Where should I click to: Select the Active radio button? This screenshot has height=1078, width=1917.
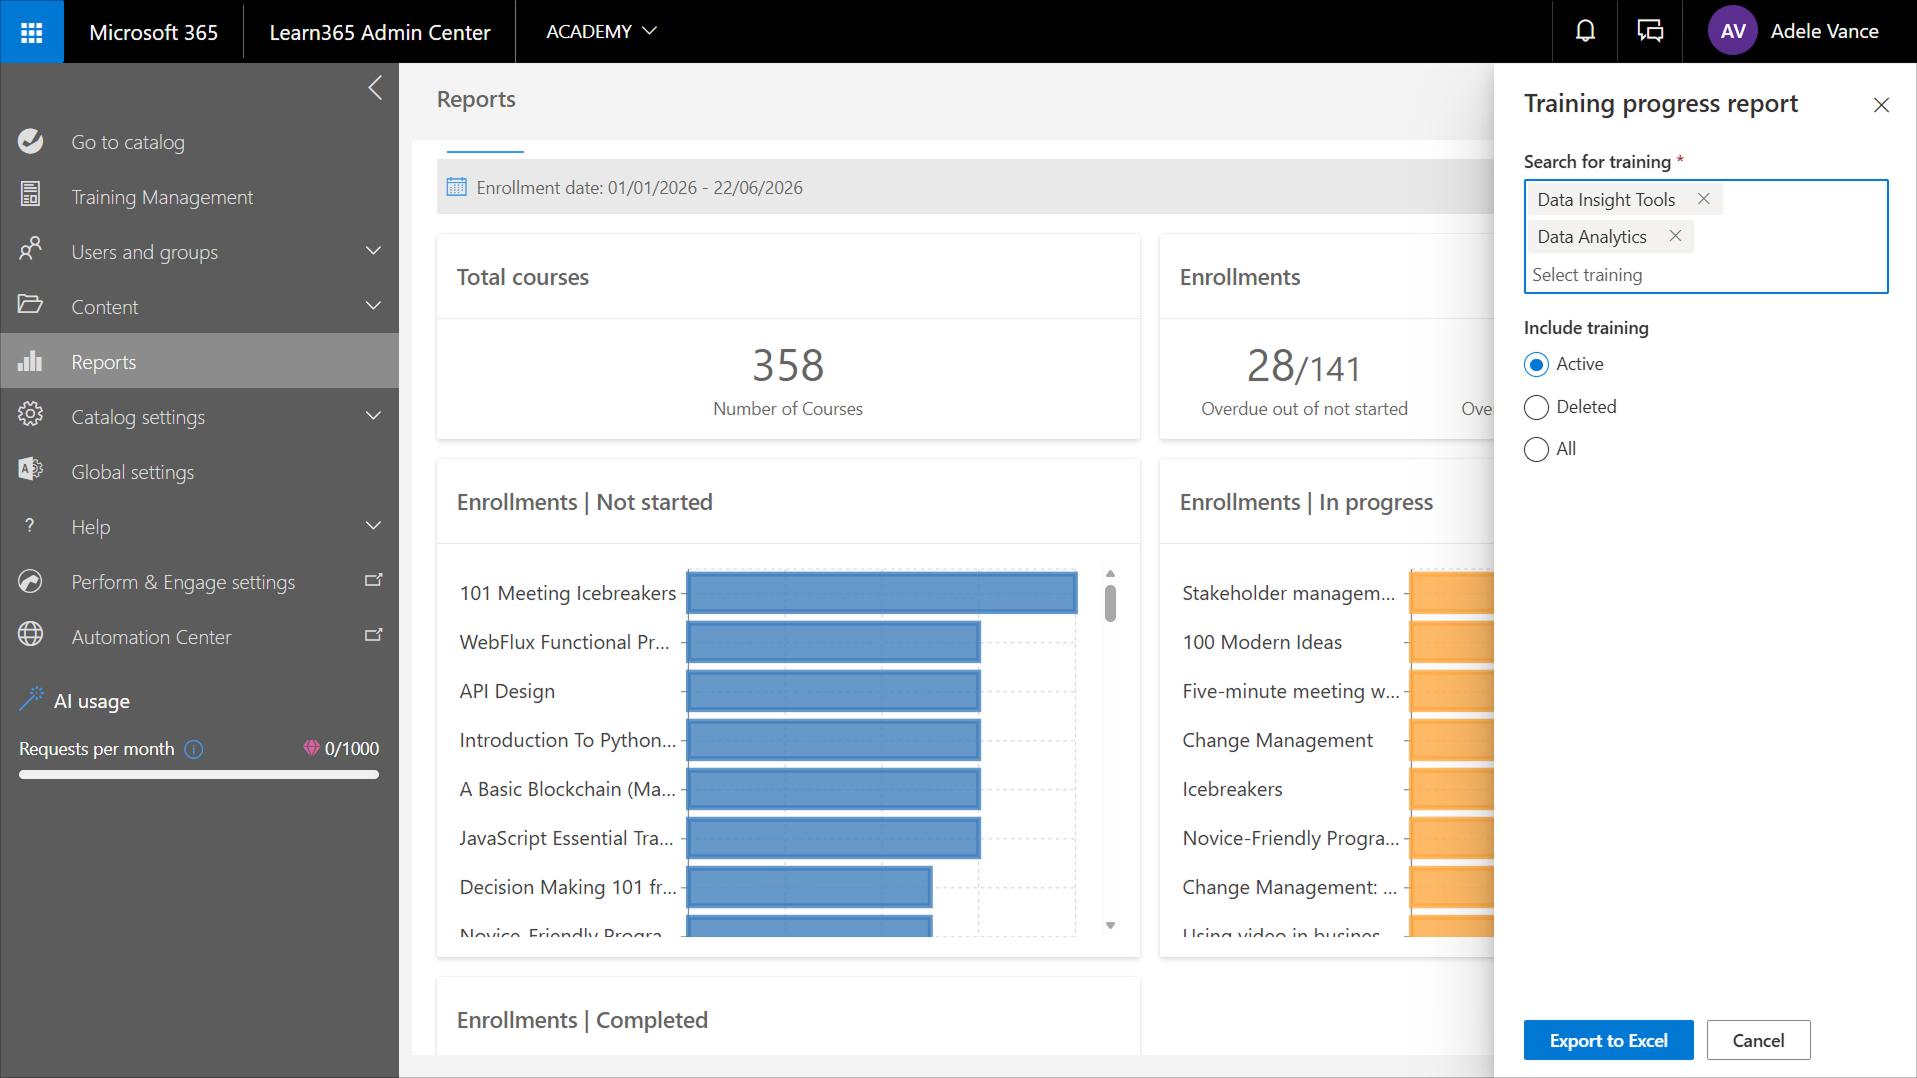click(x=1536, y=365)
